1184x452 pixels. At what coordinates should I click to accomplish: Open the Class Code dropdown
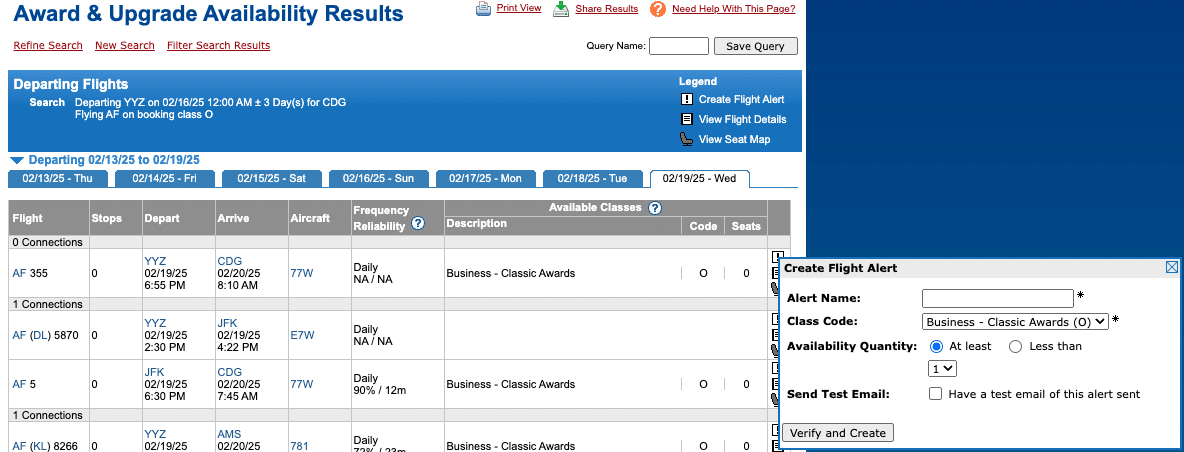click(1015, 322)
